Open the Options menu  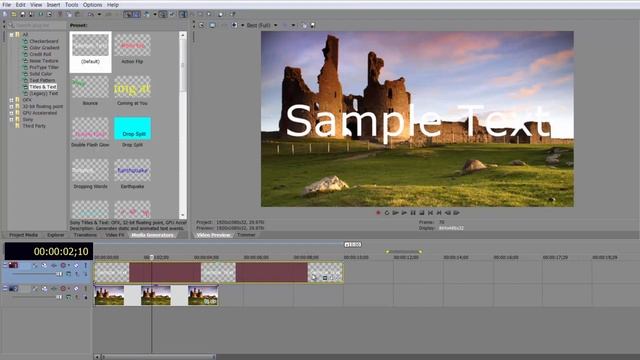pos(93,5)
